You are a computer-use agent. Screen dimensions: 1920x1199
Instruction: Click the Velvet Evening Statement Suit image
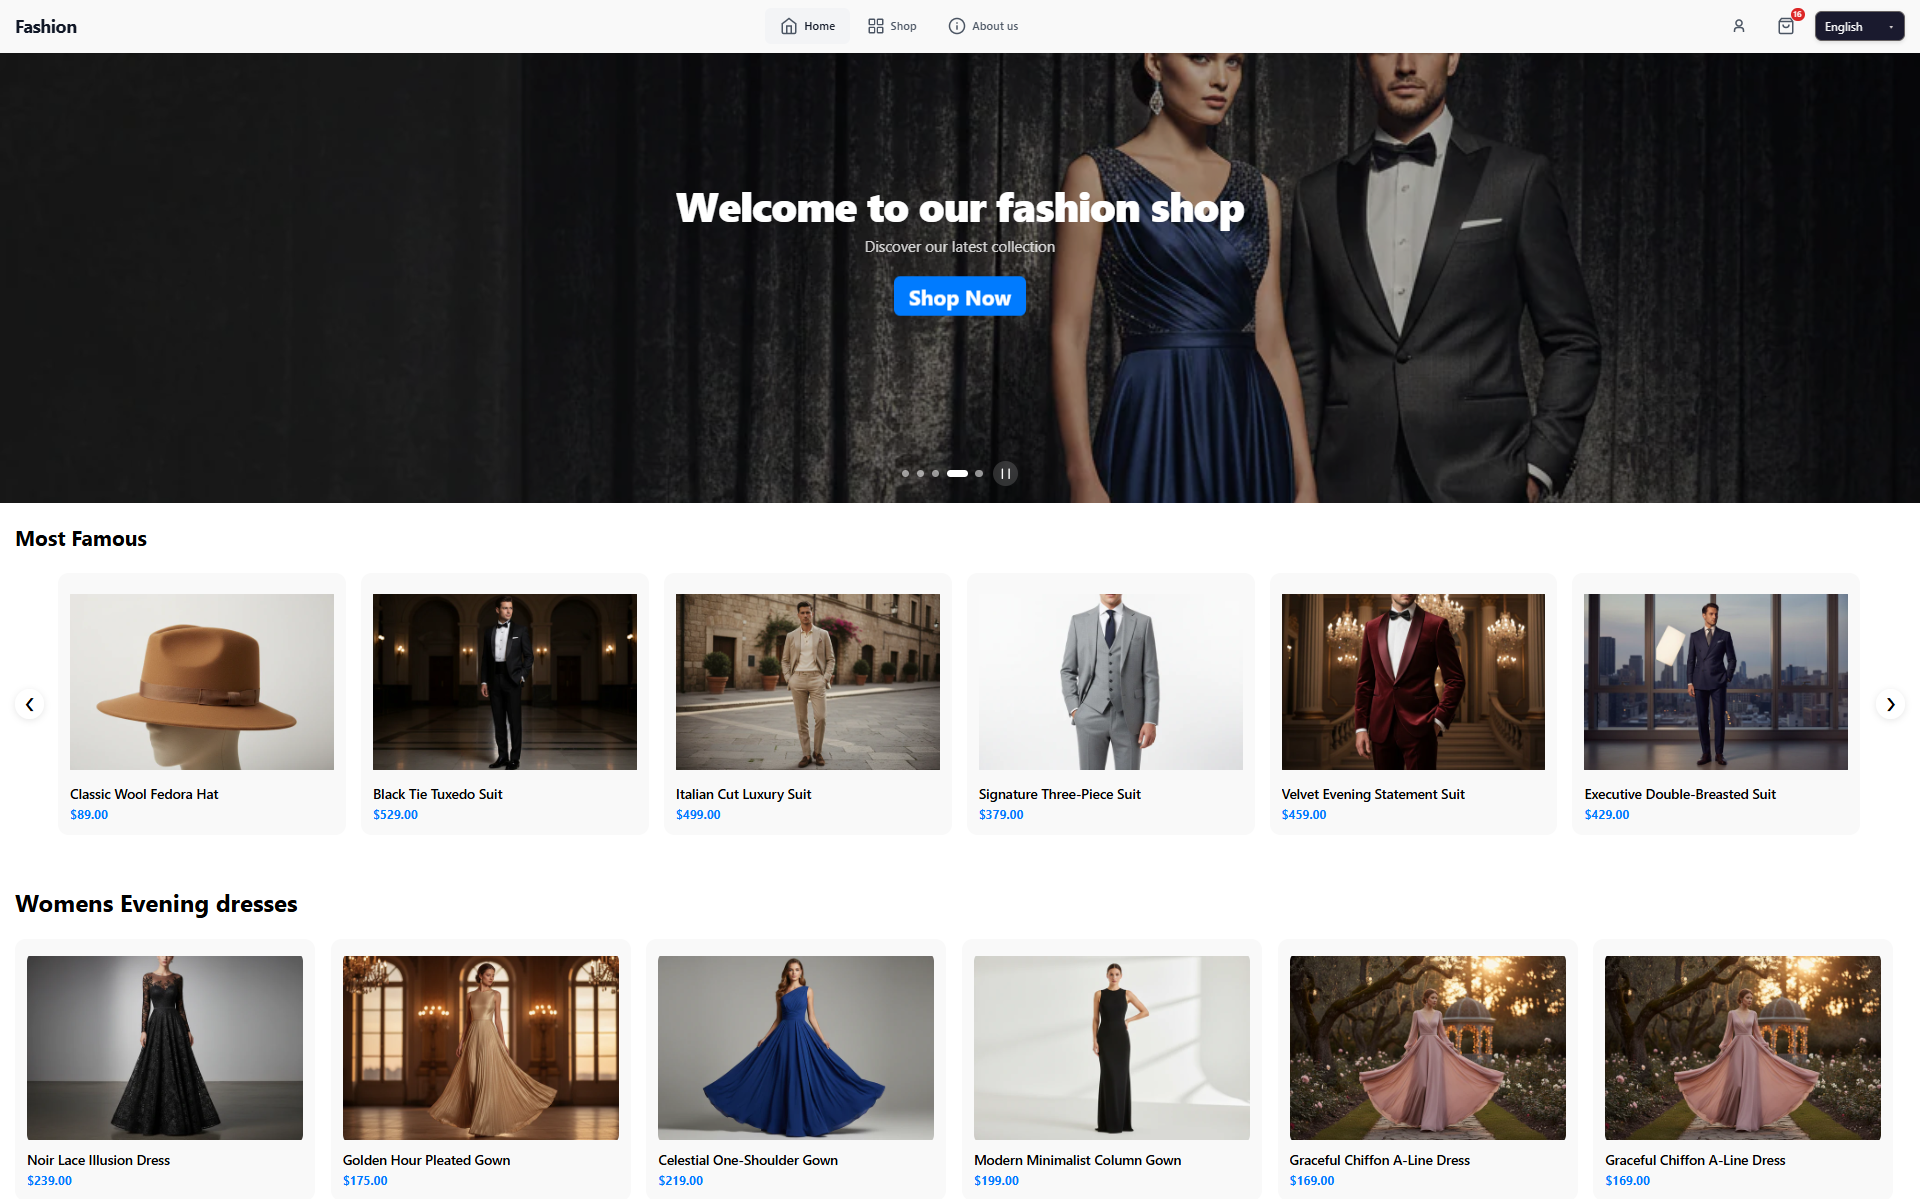[x=1413, y=681]
